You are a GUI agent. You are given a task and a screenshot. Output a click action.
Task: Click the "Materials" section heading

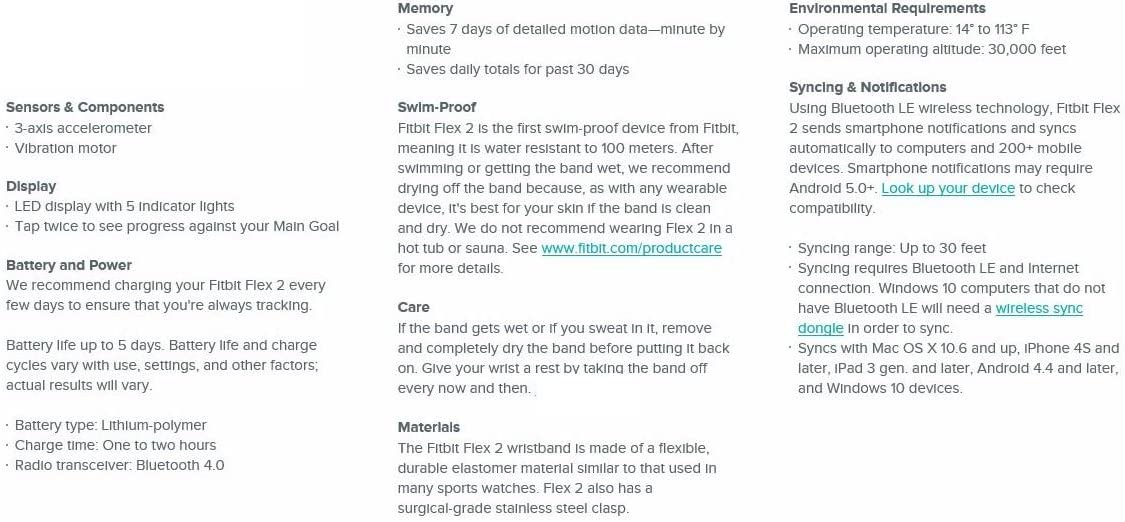[429, 427]
